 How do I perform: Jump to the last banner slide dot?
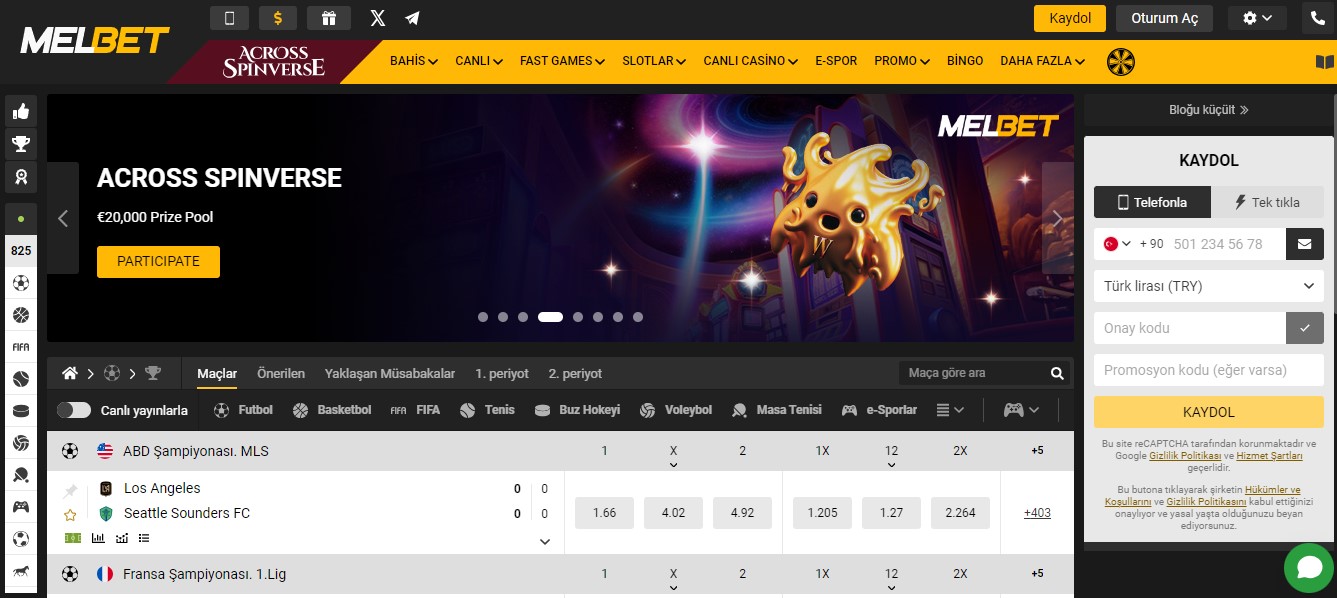[x=638, y=317]
